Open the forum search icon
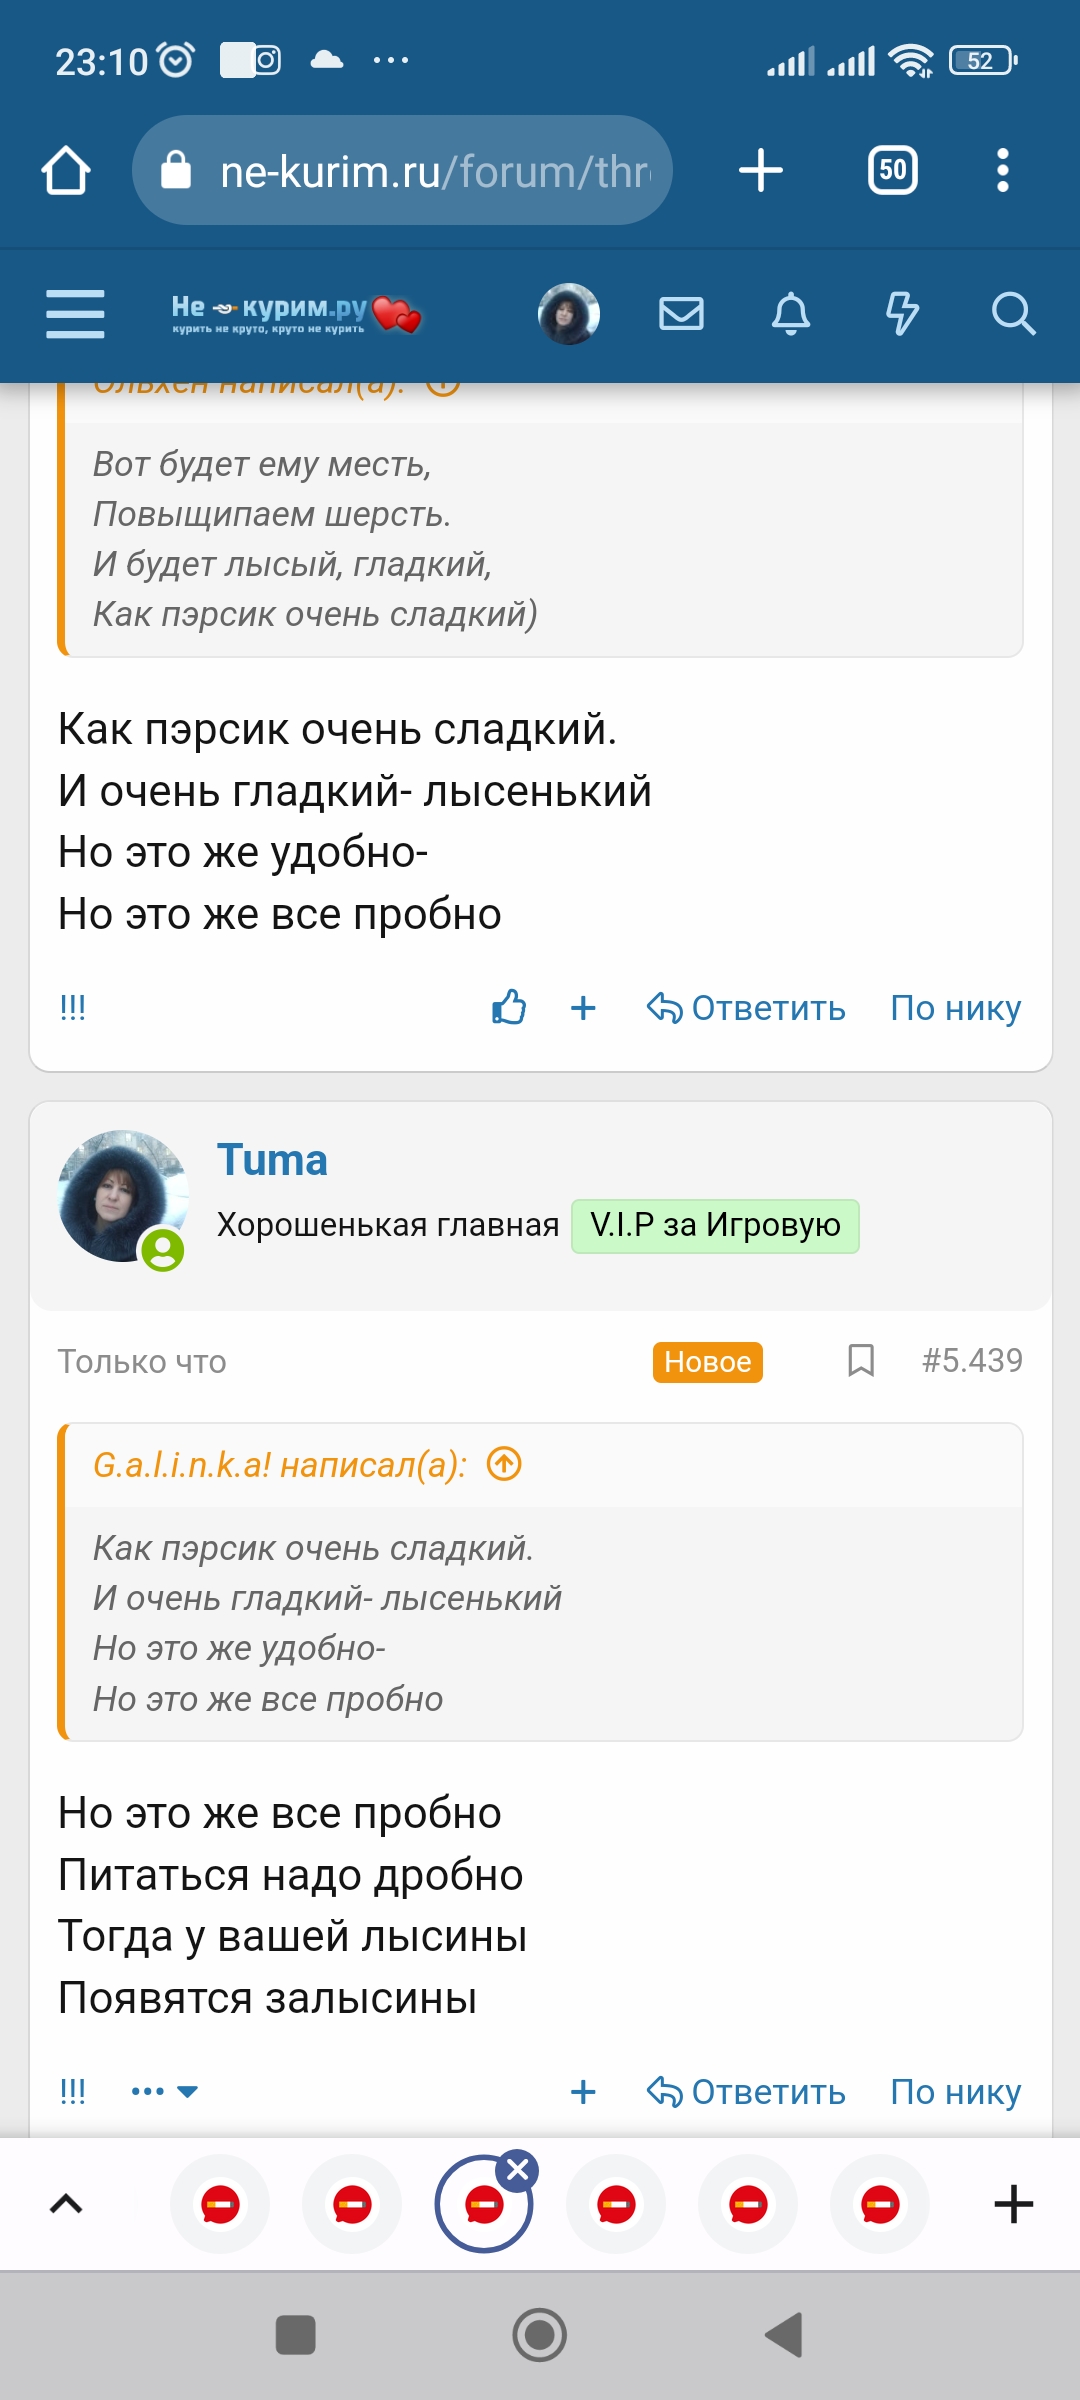Image resolution: width=1080 pixels, height=2400 pixels. click(x=1012, y=314)
